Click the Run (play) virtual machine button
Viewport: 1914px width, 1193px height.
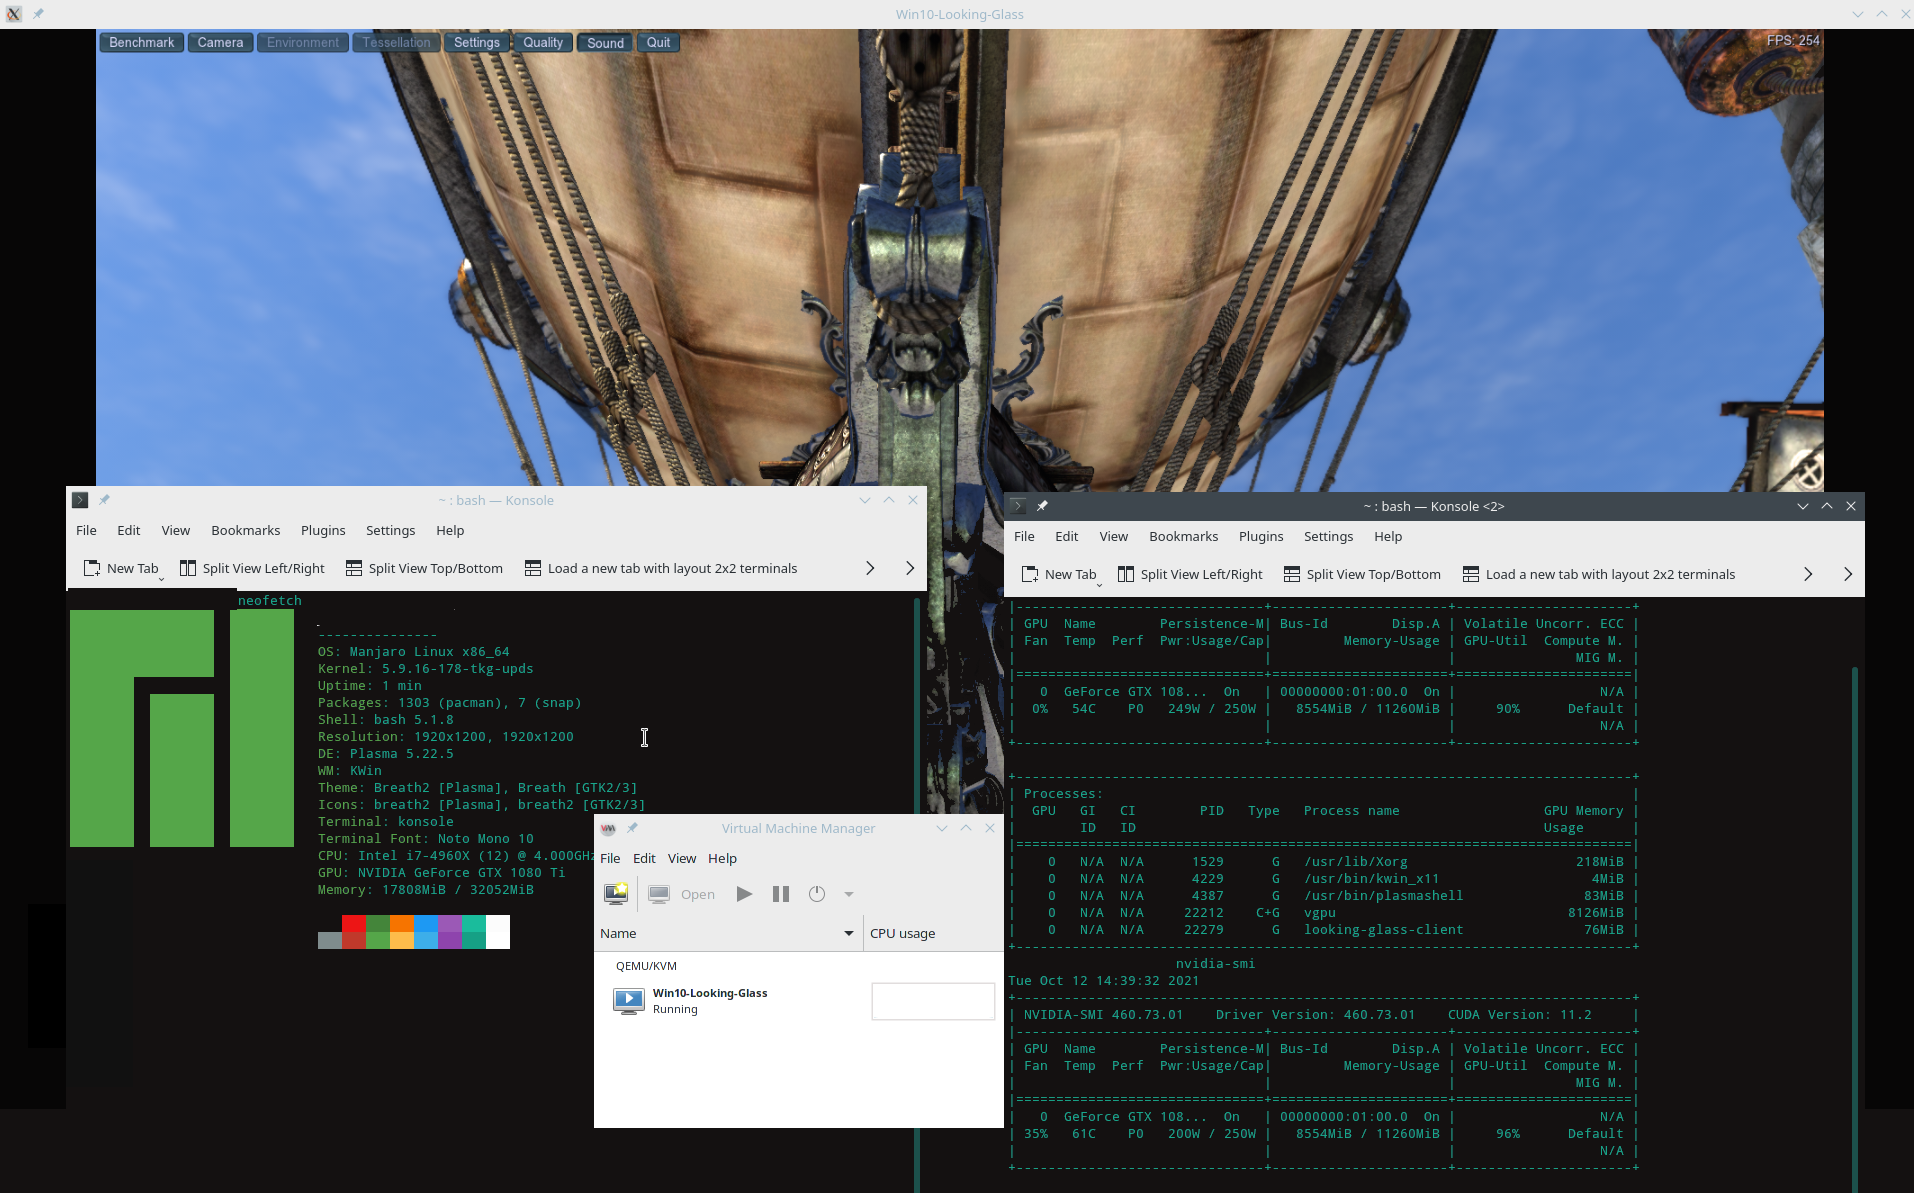(744, 894)
